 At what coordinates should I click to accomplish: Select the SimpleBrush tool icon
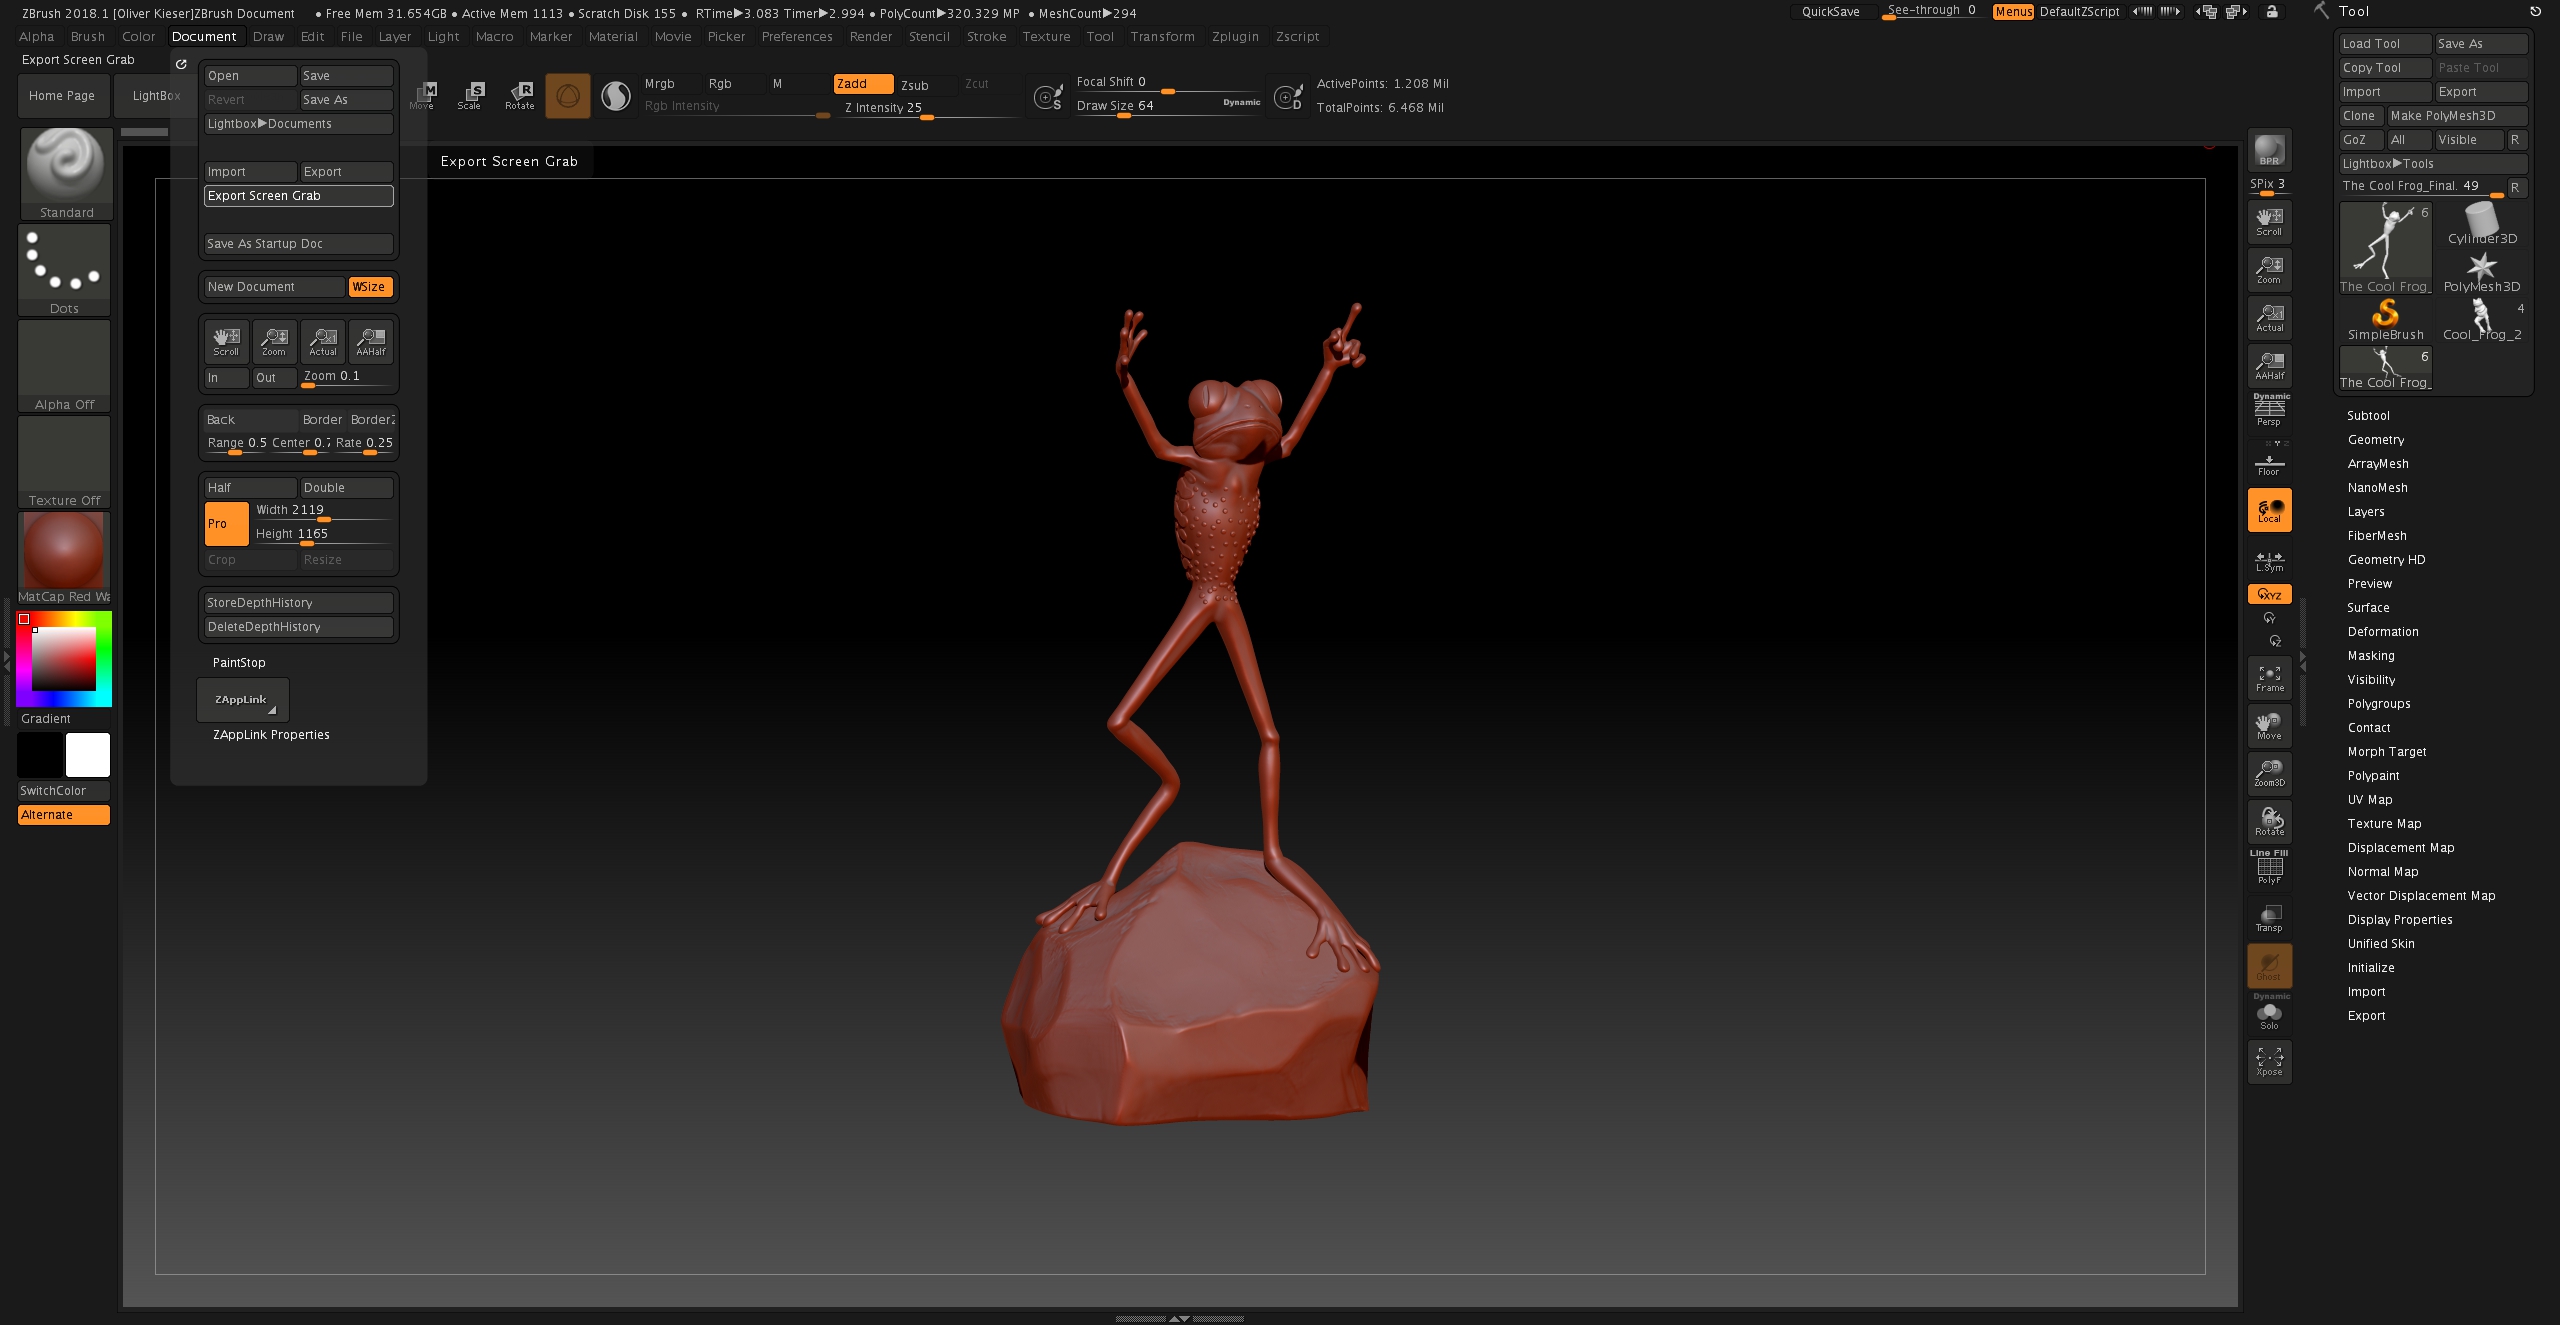coord(2386,319)
